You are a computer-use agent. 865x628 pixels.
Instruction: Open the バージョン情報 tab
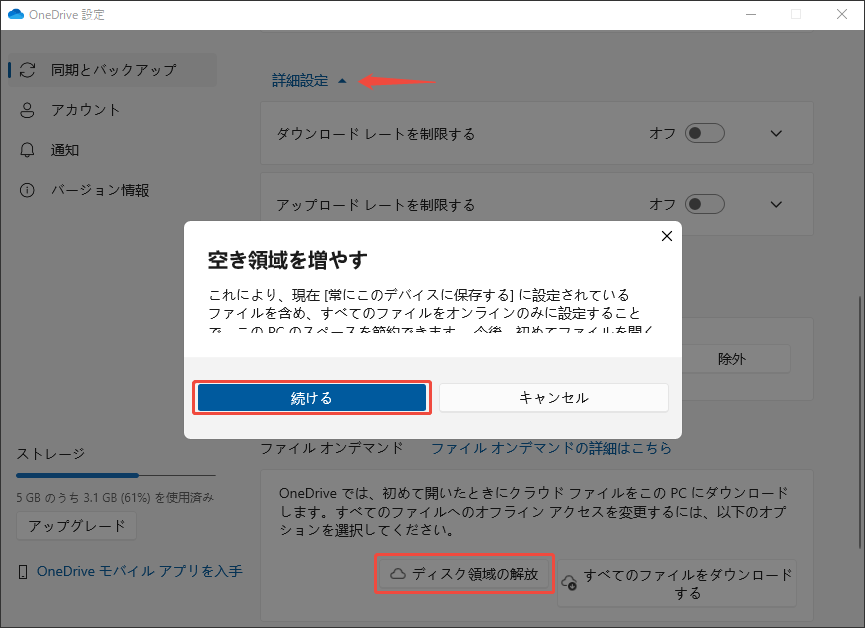tap(113, 190)
